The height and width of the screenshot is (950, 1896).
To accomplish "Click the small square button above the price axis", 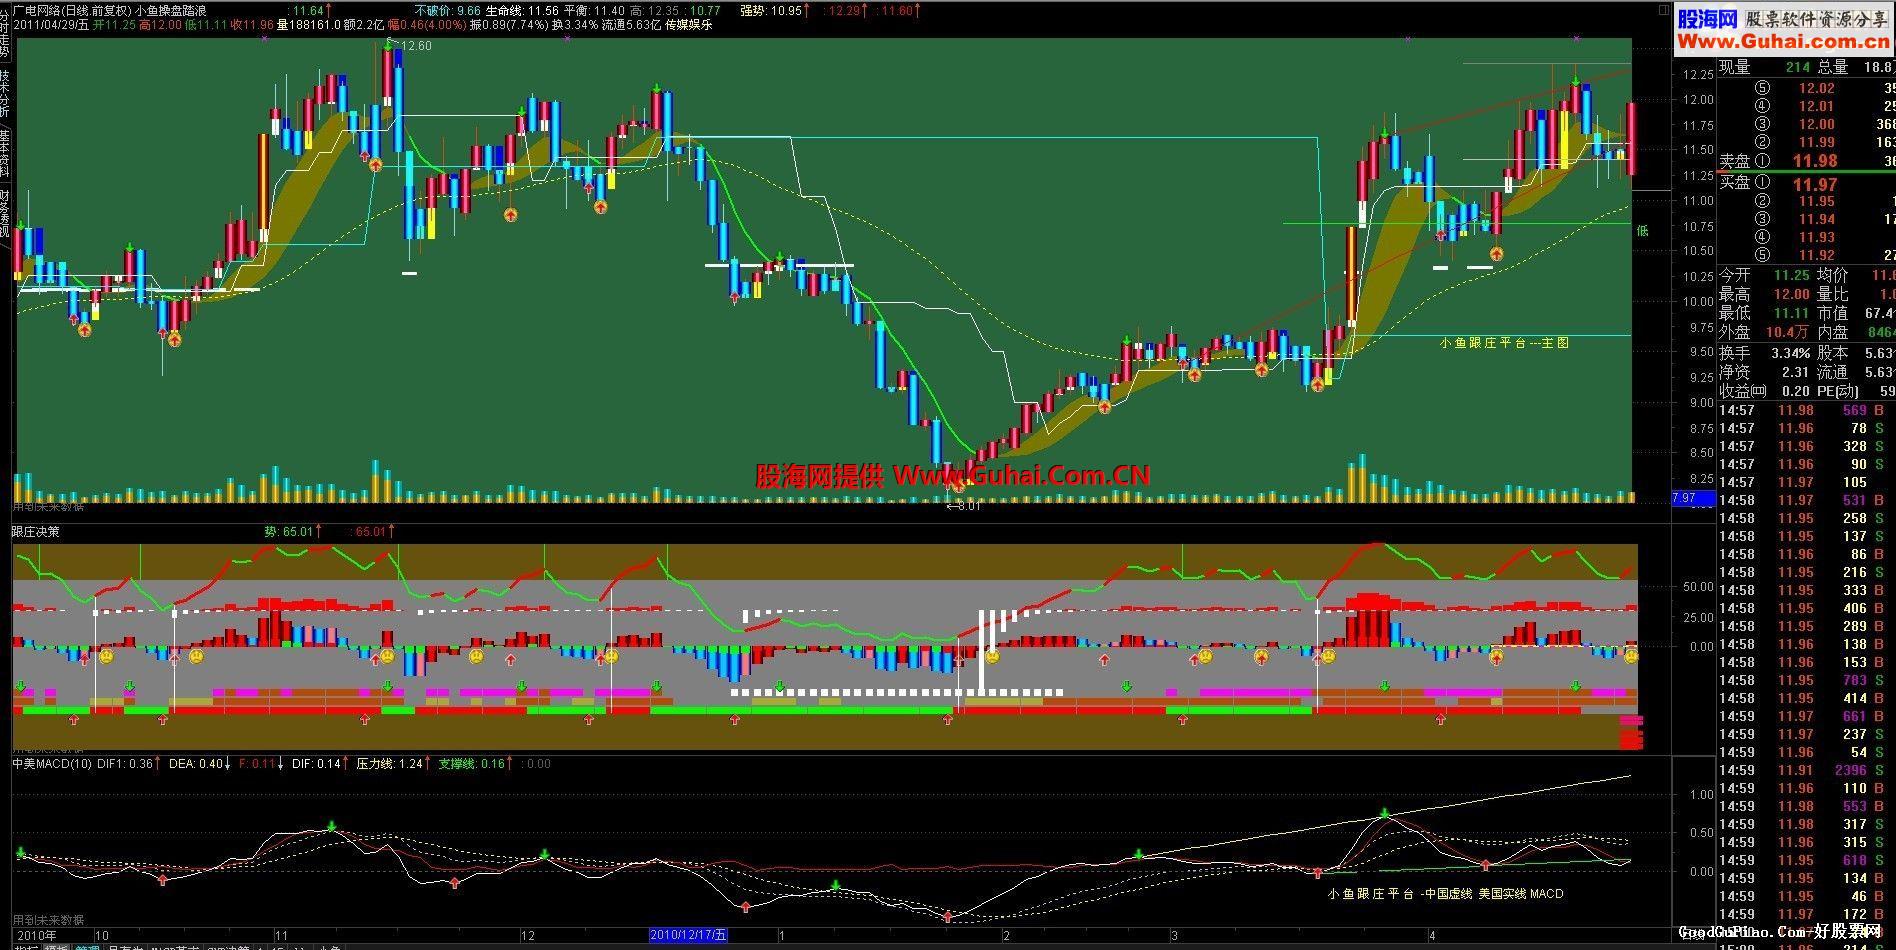I will (x=1664, y=10).
